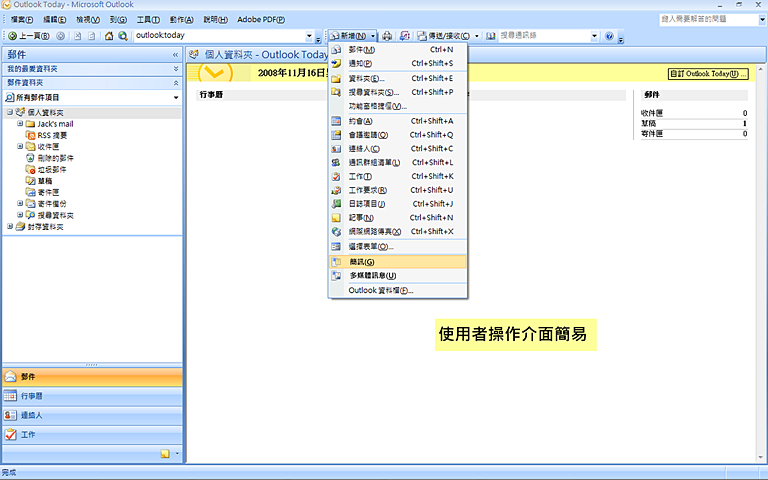Click the Print icon in the toolbar

(x=387, y=36)
